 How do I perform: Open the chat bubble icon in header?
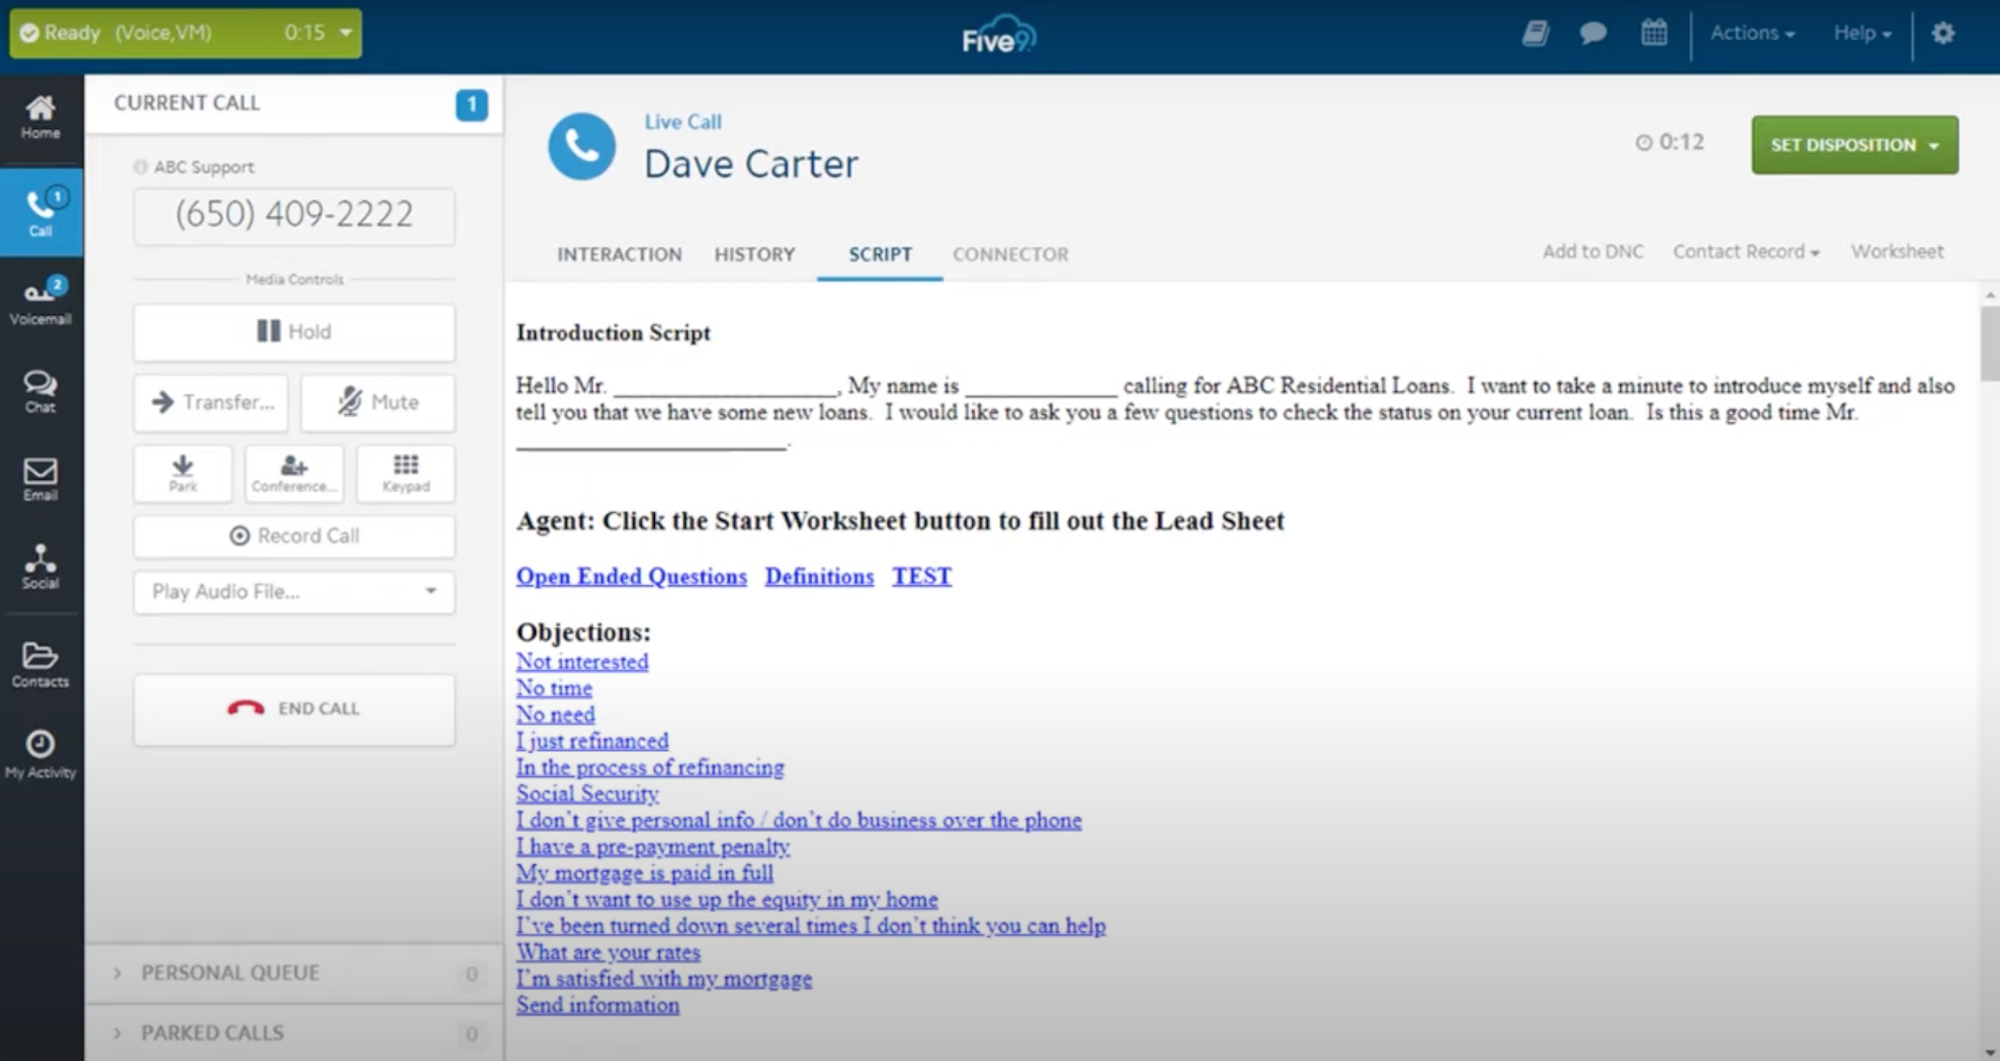(x=1593, y=33)
